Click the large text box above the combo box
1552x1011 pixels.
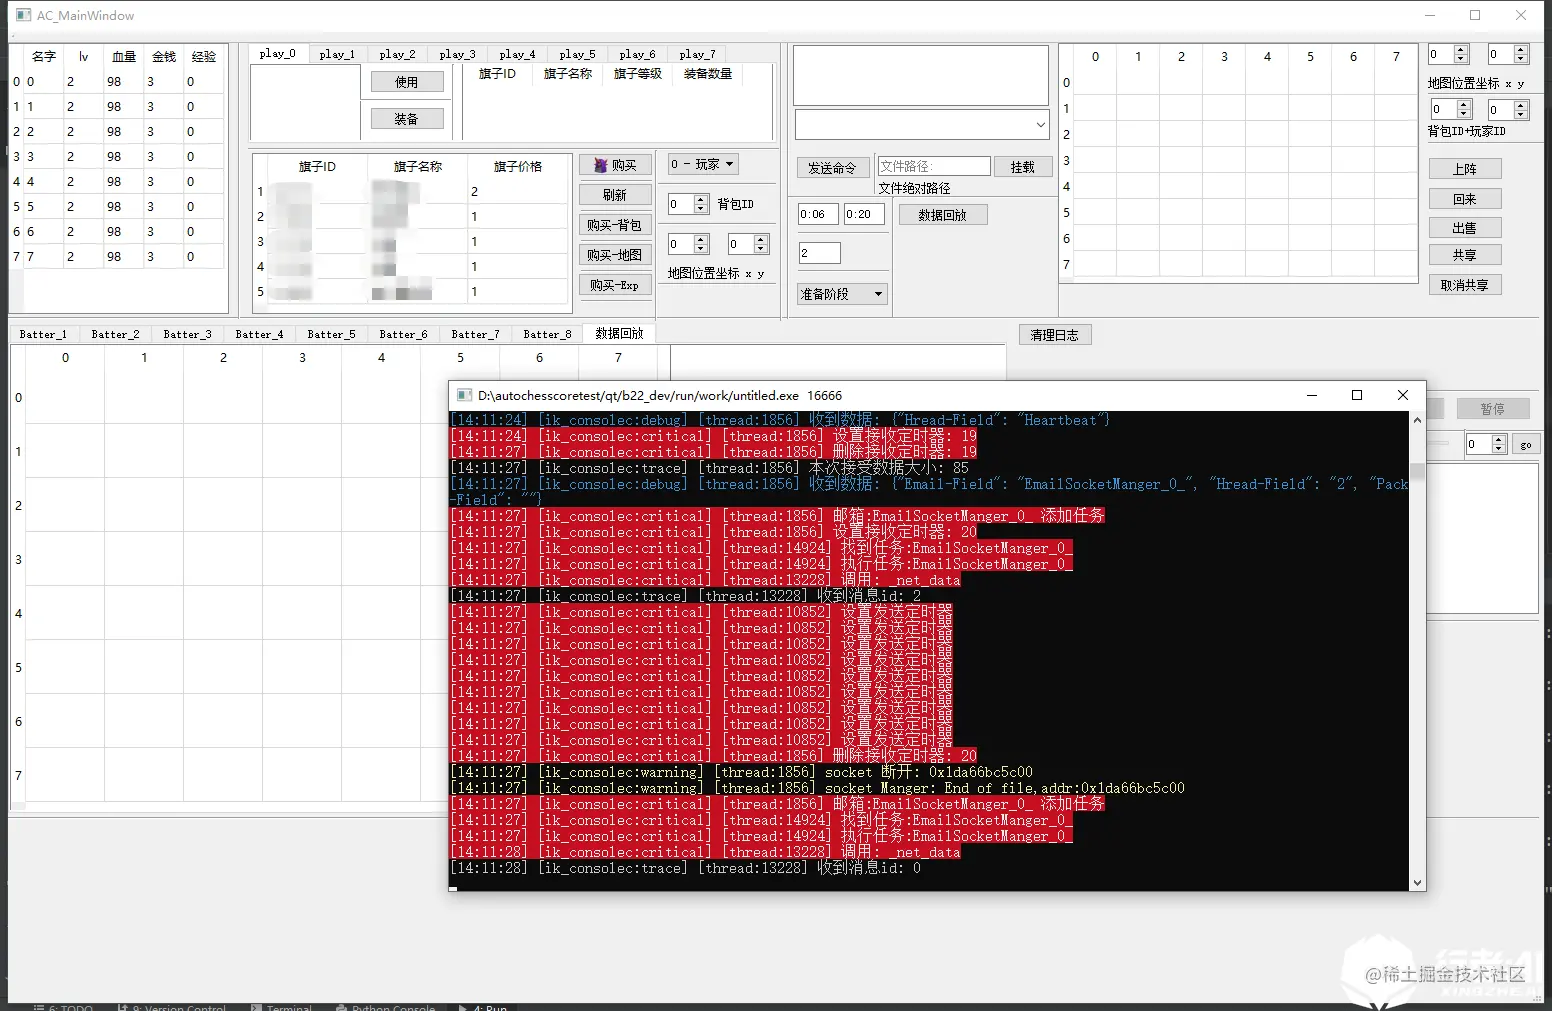tap(921, 75)
